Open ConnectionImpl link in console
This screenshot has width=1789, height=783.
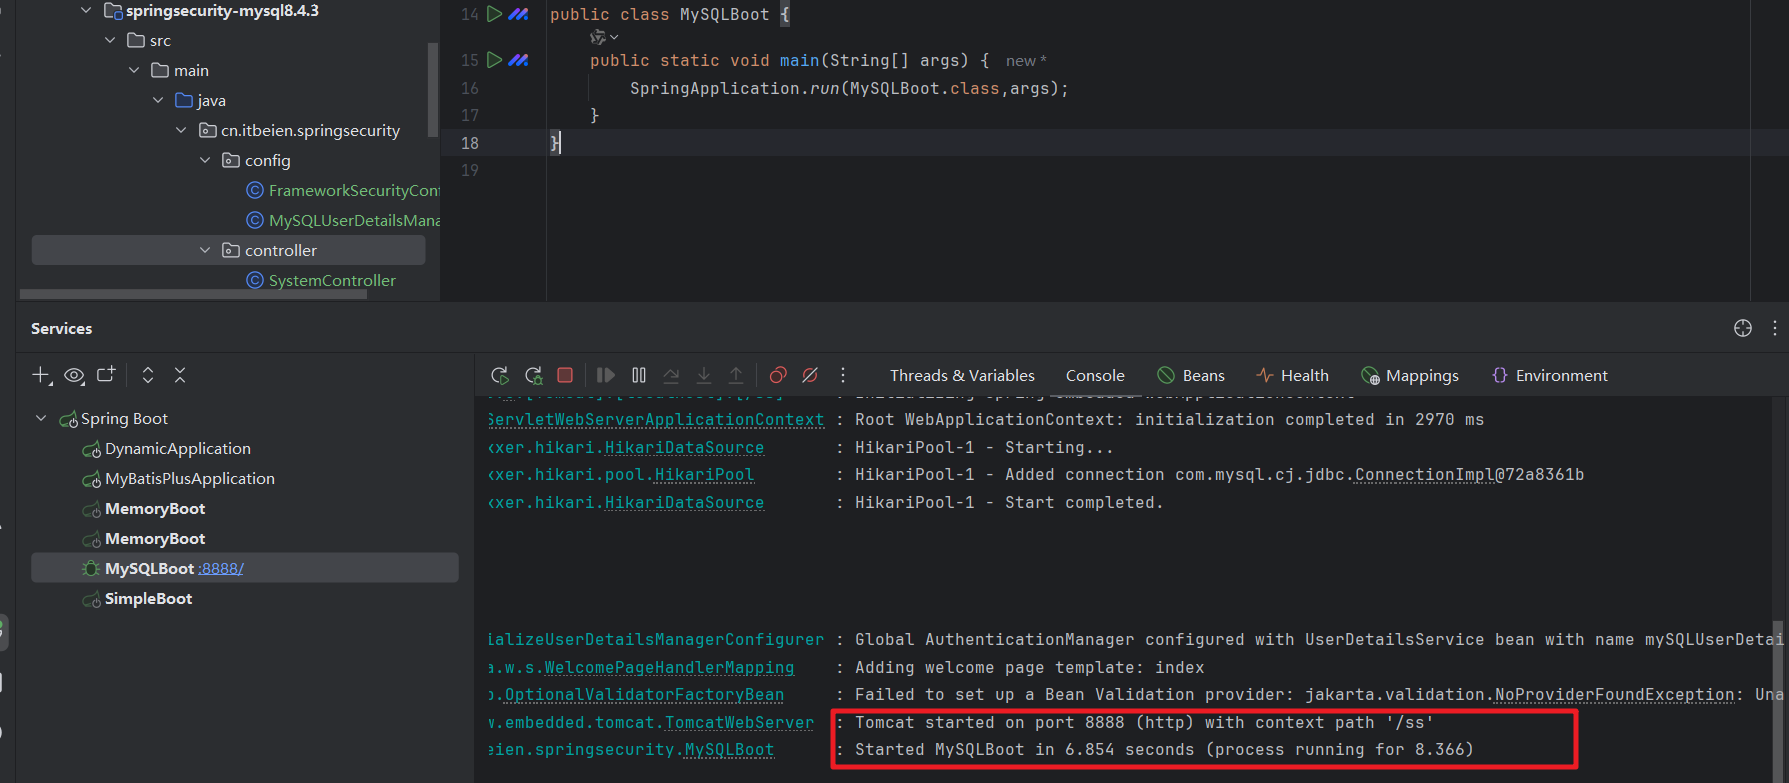click(x=1424, y=474)
